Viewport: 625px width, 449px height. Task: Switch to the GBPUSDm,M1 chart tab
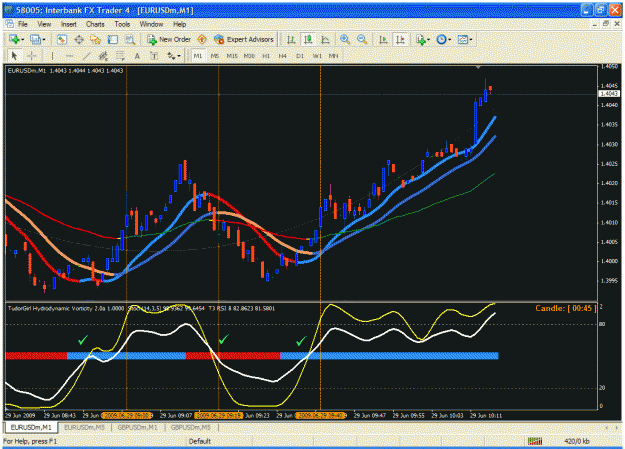[x=138, y=427]
